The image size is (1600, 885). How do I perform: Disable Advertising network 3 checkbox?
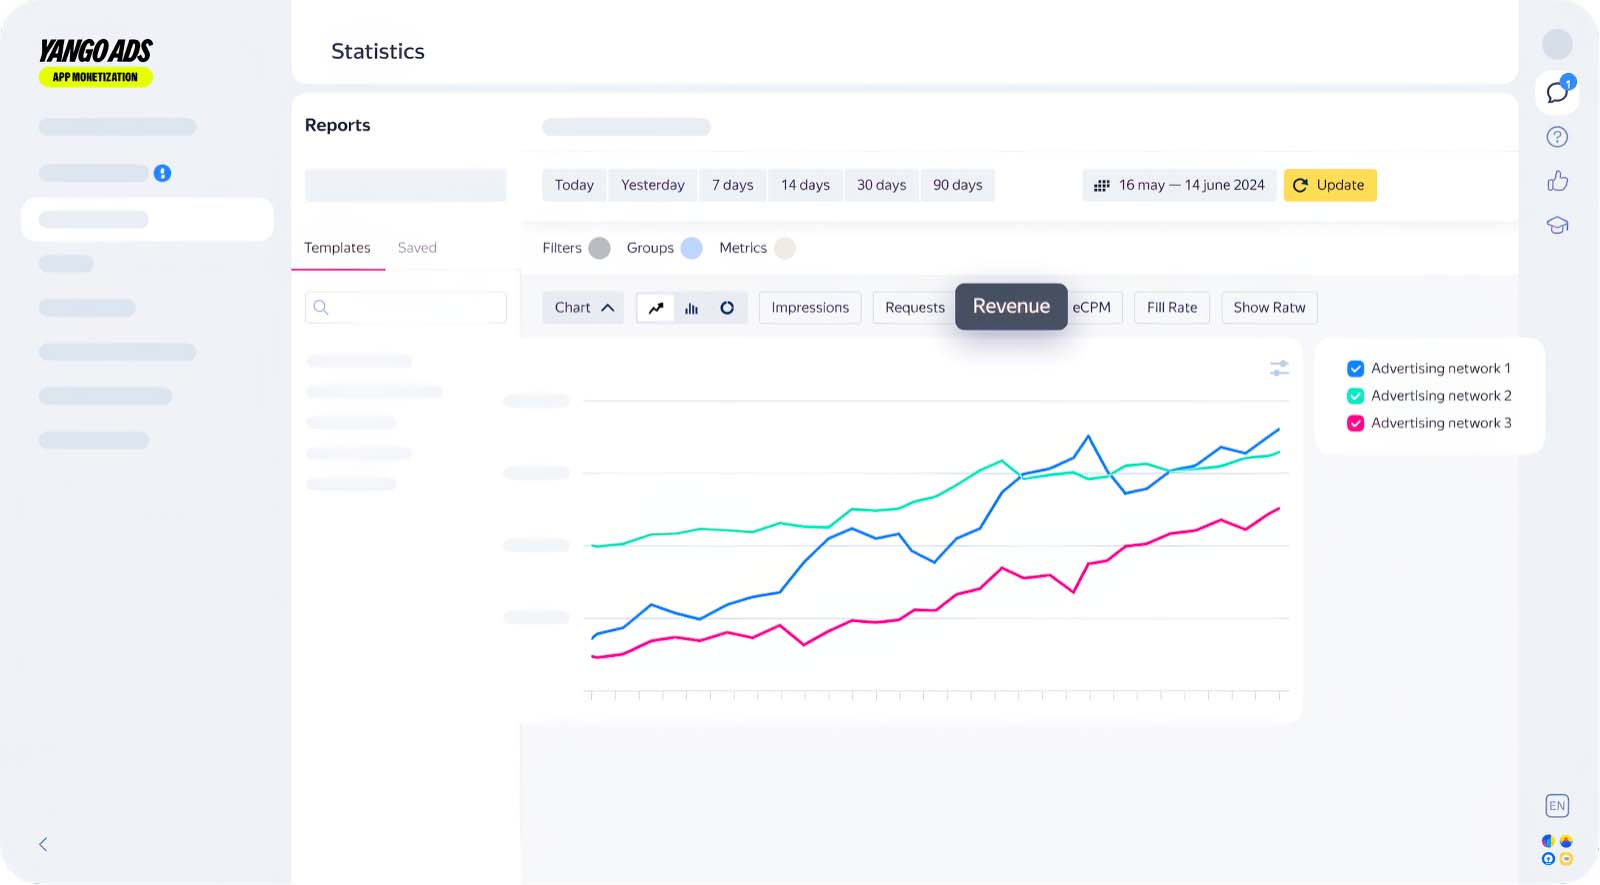tap(1355, 423)
